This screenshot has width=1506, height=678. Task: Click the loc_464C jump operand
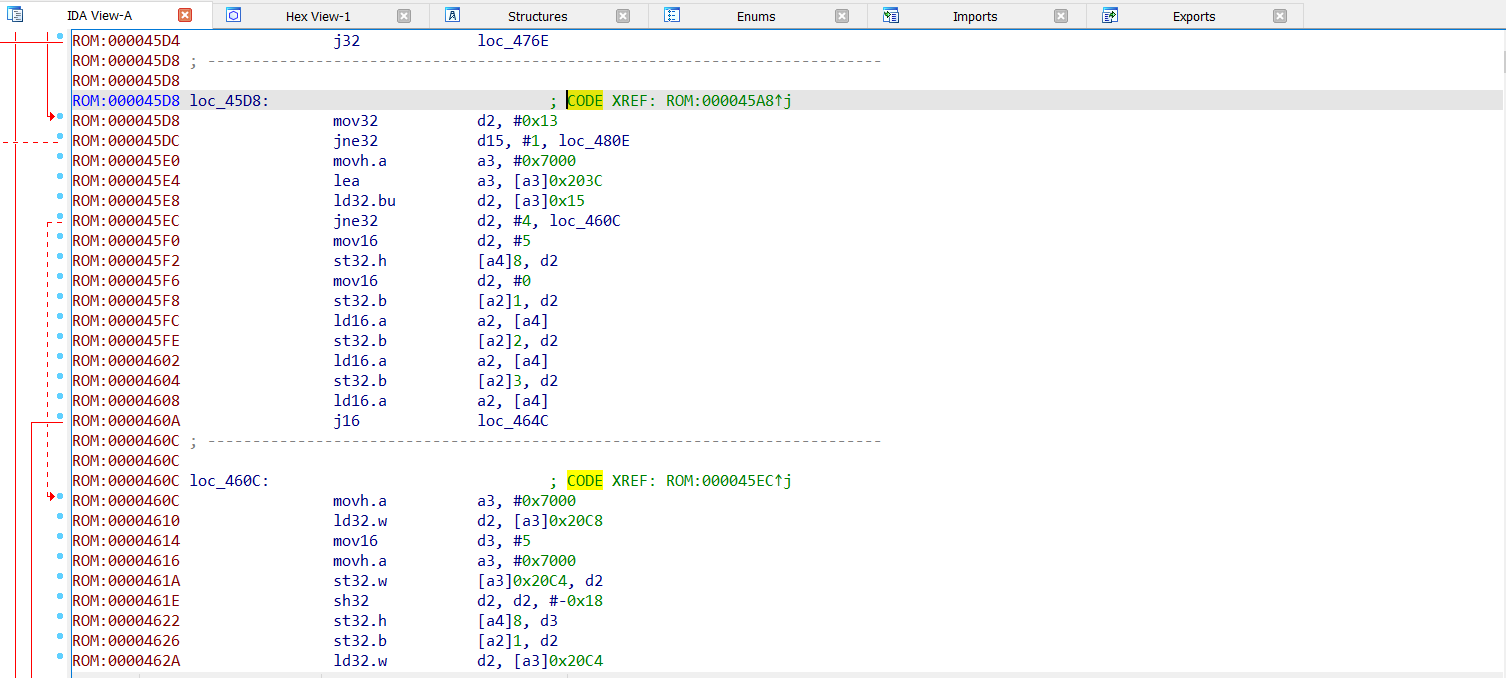click(513, 421)
